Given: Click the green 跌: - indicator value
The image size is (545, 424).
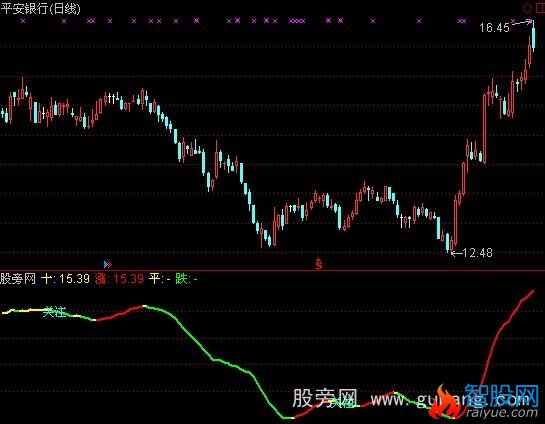Looking at the screenshot, I should click(187, 279).
